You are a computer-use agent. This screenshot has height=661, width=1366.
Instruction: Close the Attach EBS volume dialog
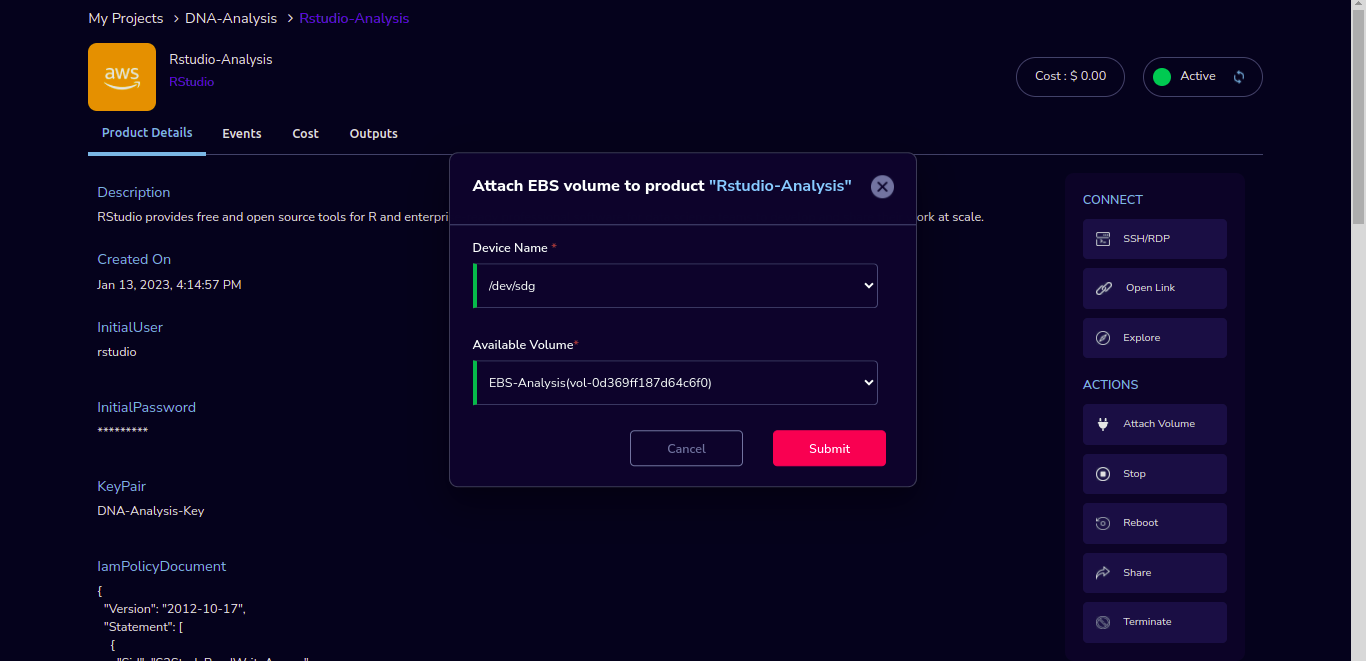882,187
